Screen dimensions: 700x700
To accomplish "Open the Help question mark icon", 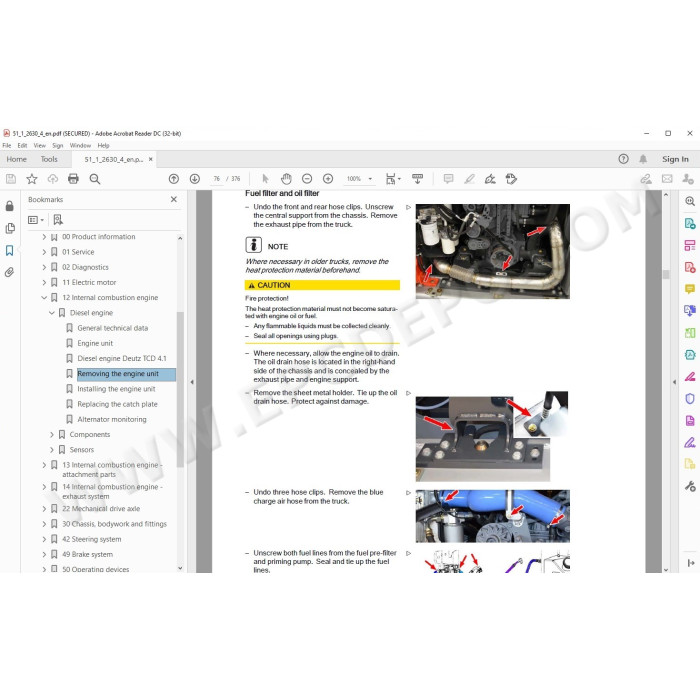I will coord(624,159).
